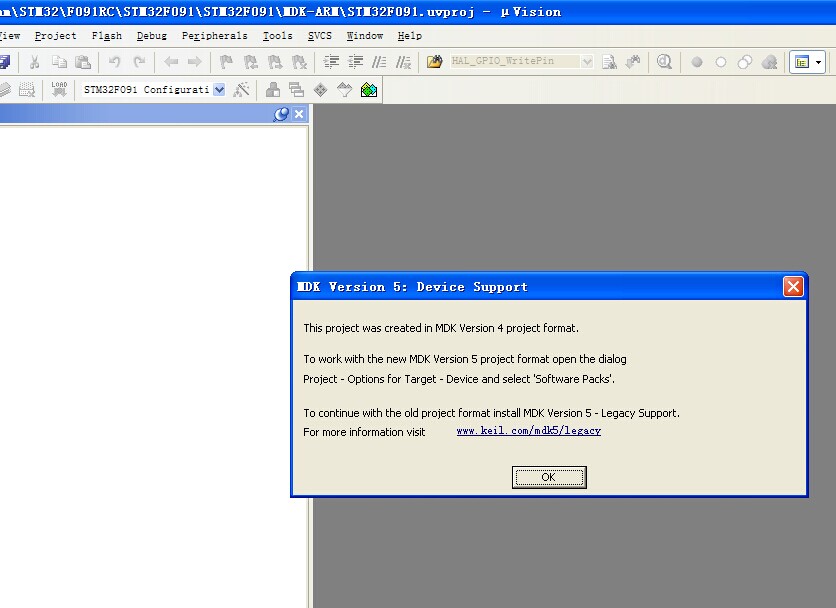This screenshot has width=836, height=608.
Task: Click the Manage Multi-Project windows icon
Action: tap(296, 90)
